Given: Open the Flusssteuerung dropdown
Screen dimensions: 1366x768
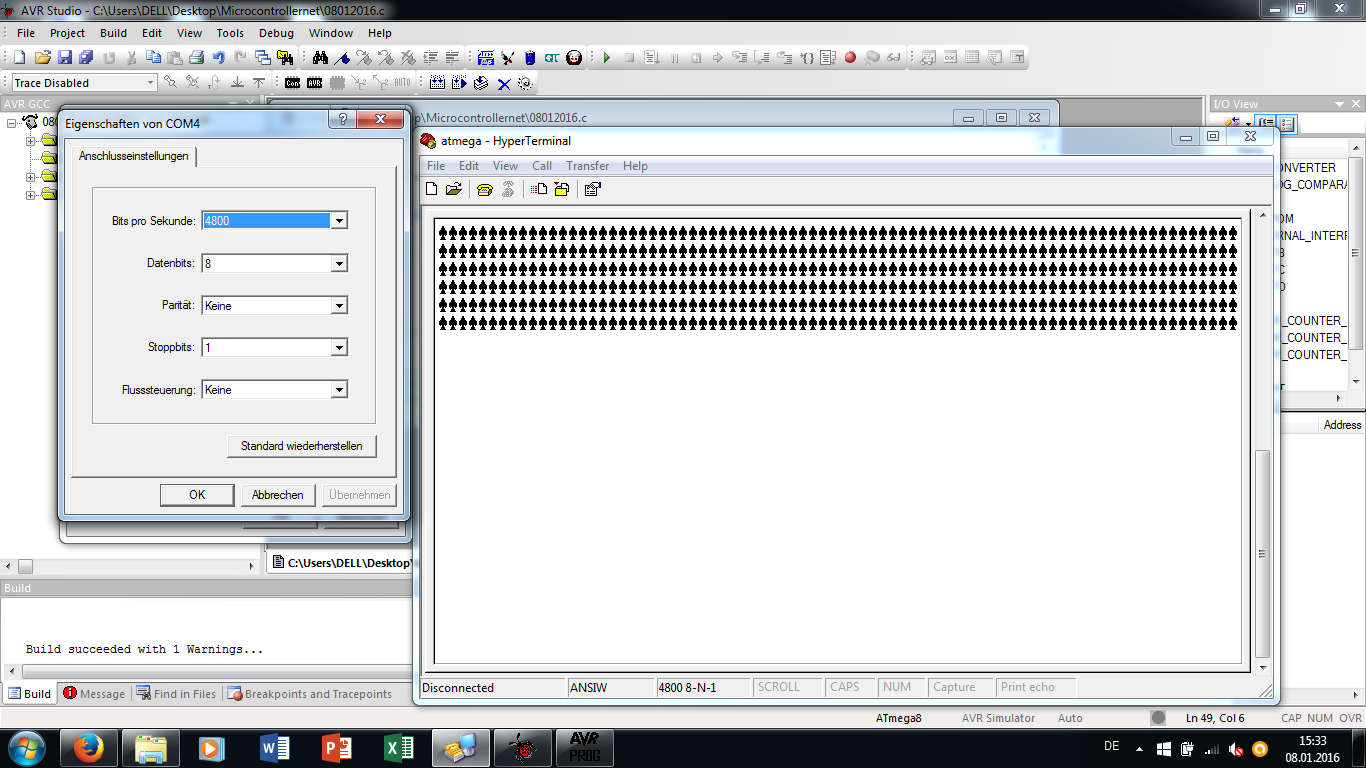Looking at the screenshot, I should click(x=339, y=390).
